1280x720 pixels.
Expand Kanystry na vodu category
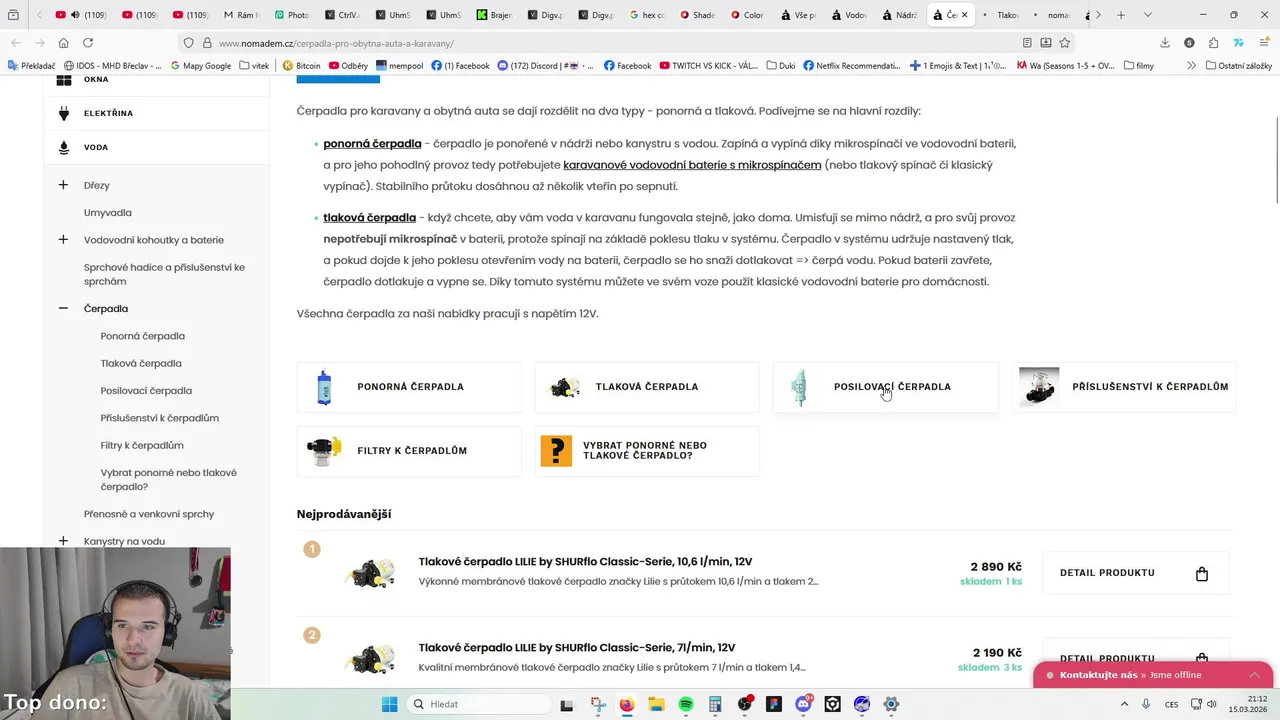pos(63,541)
